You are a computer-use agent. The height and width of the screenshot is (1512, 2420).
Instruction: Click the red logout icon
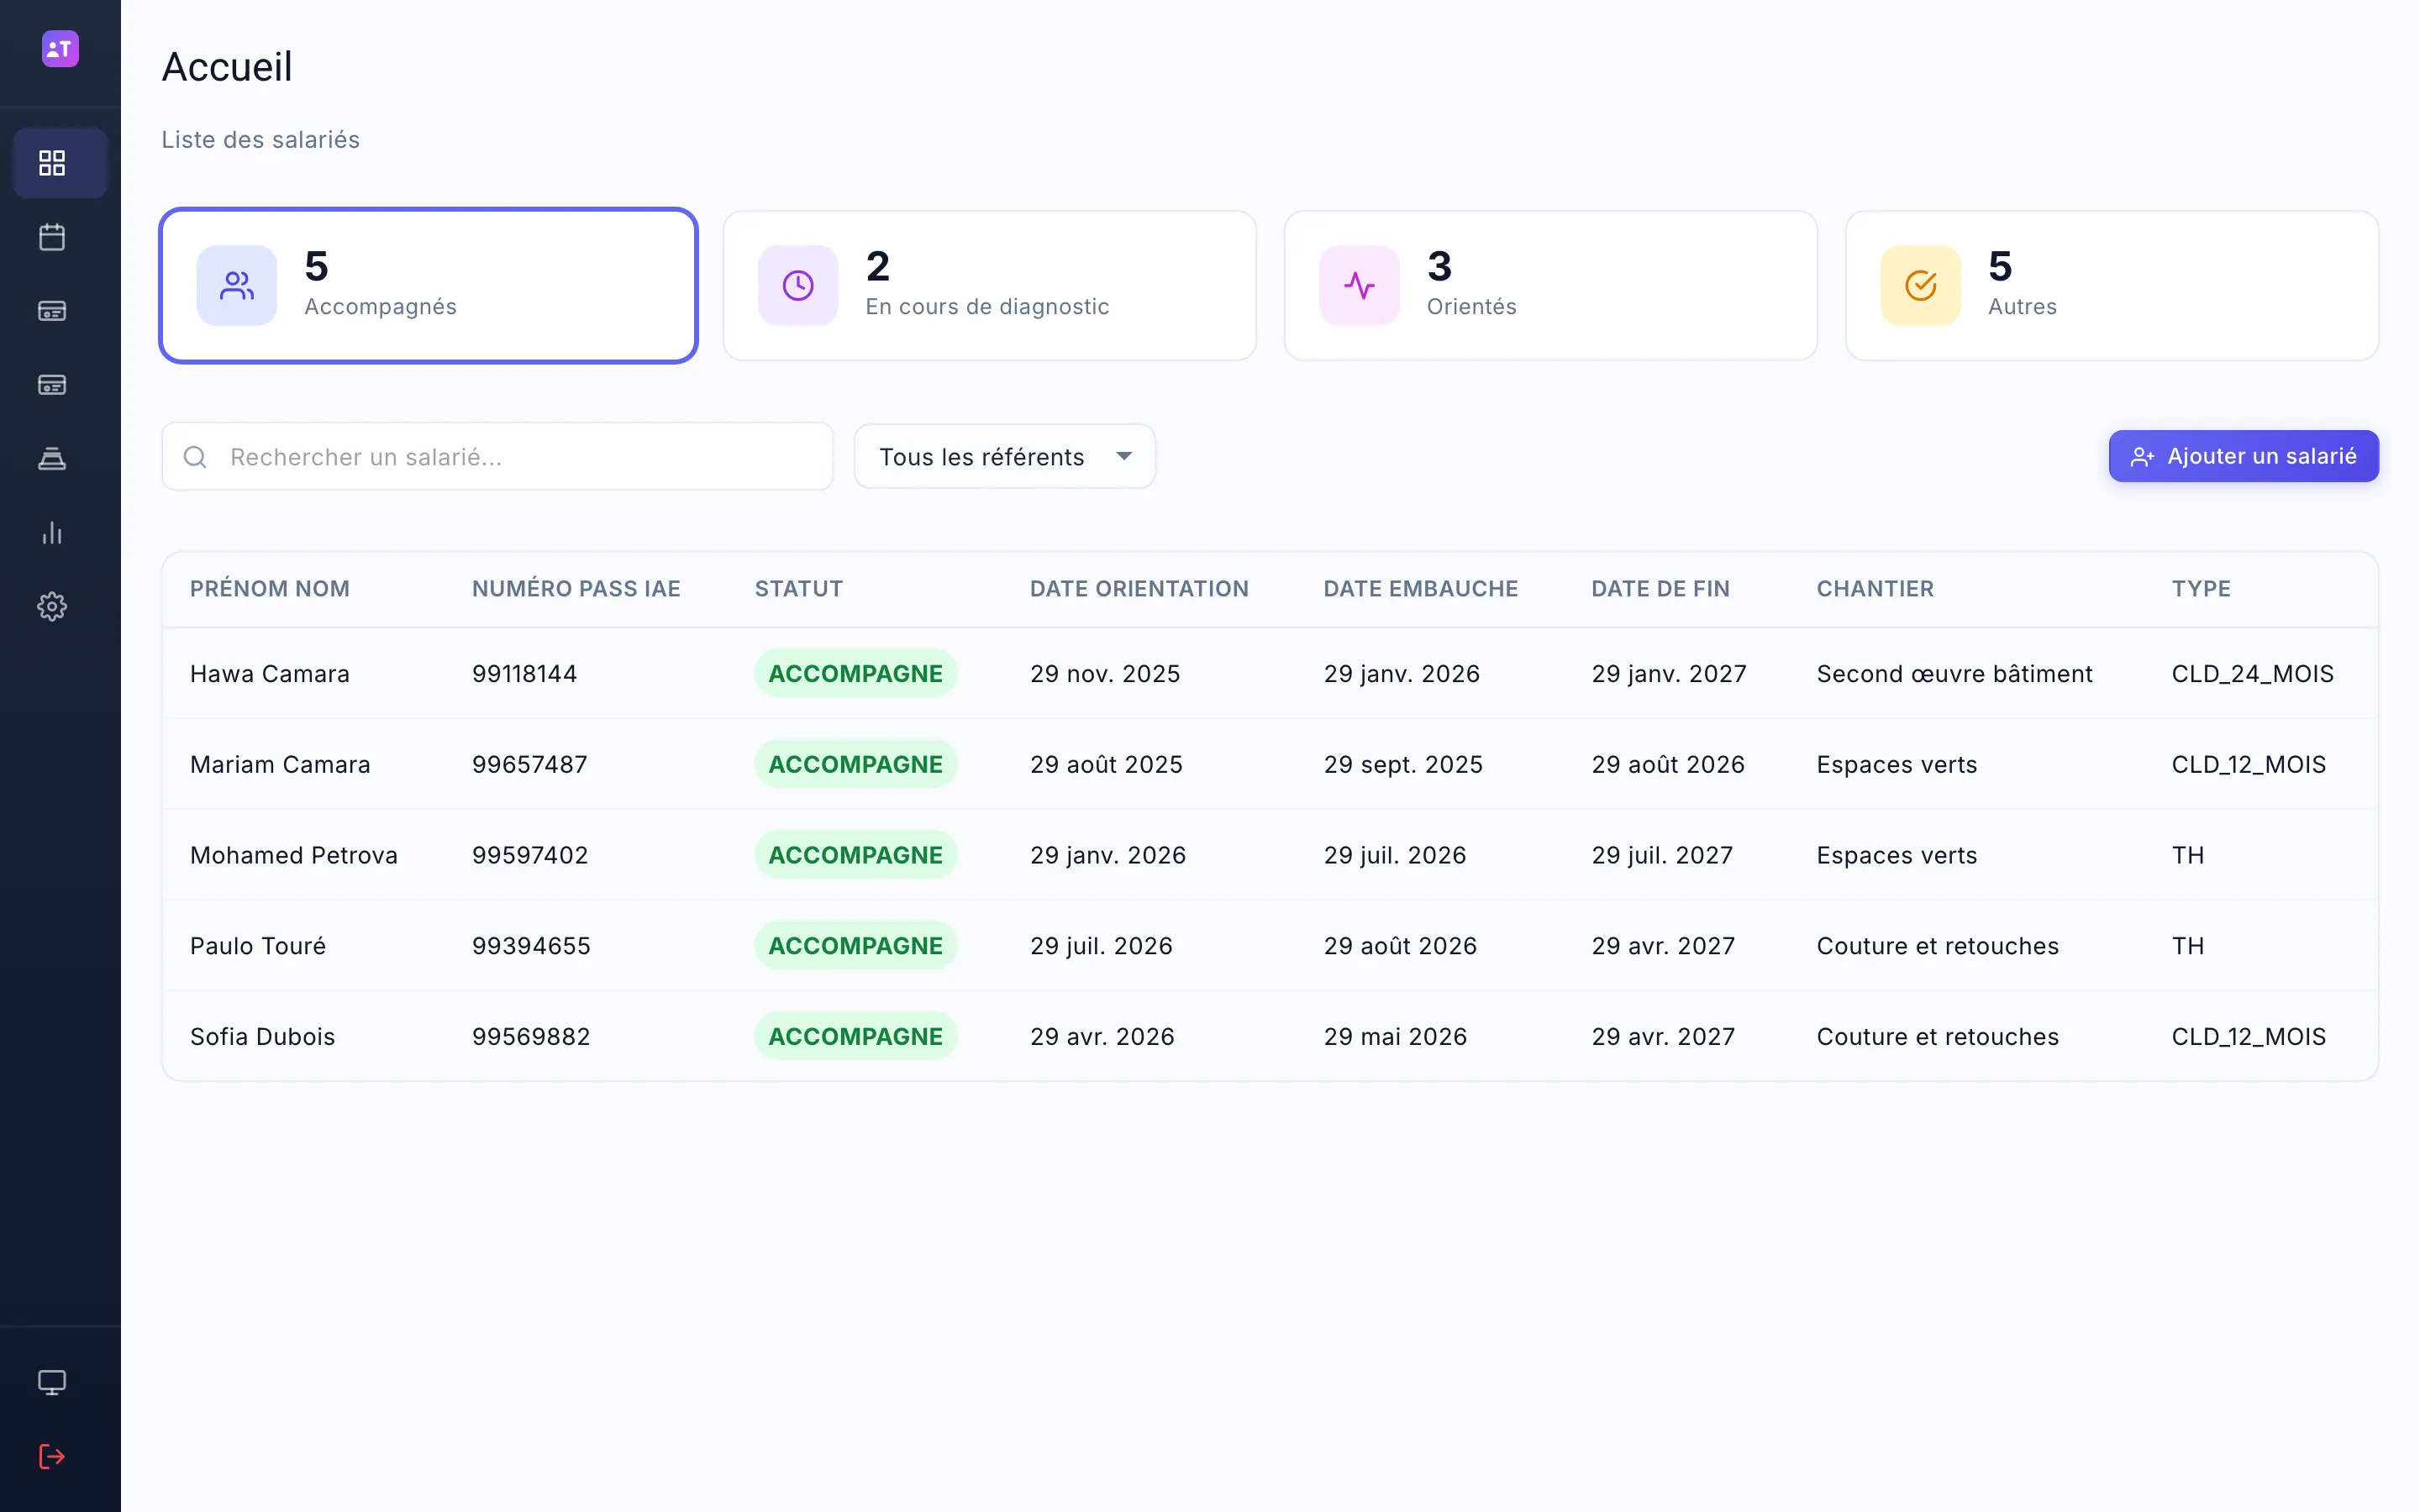(x=52, y=1456)
